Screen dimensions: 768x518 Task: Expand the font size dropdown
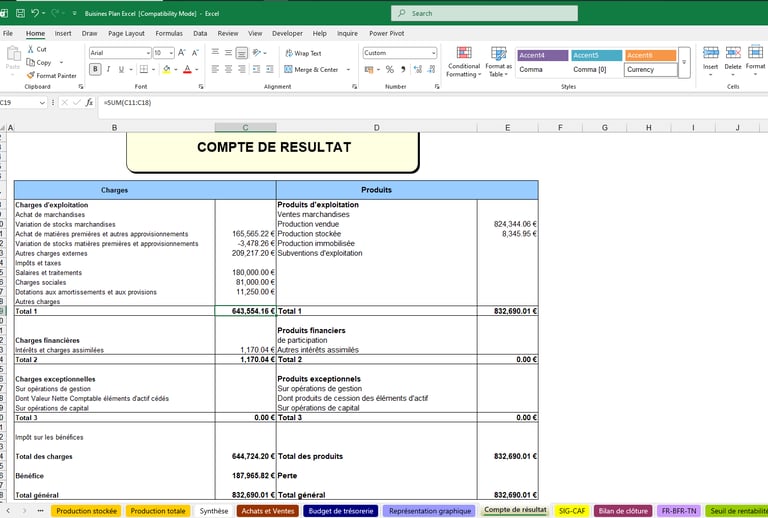point(171,53)
